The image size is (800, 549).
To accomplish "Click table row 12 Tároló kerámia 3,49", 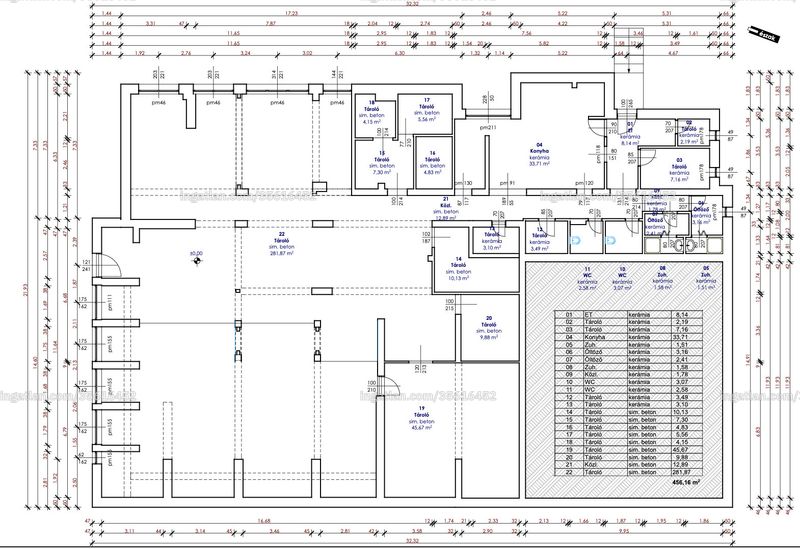I will coord(629,397).
